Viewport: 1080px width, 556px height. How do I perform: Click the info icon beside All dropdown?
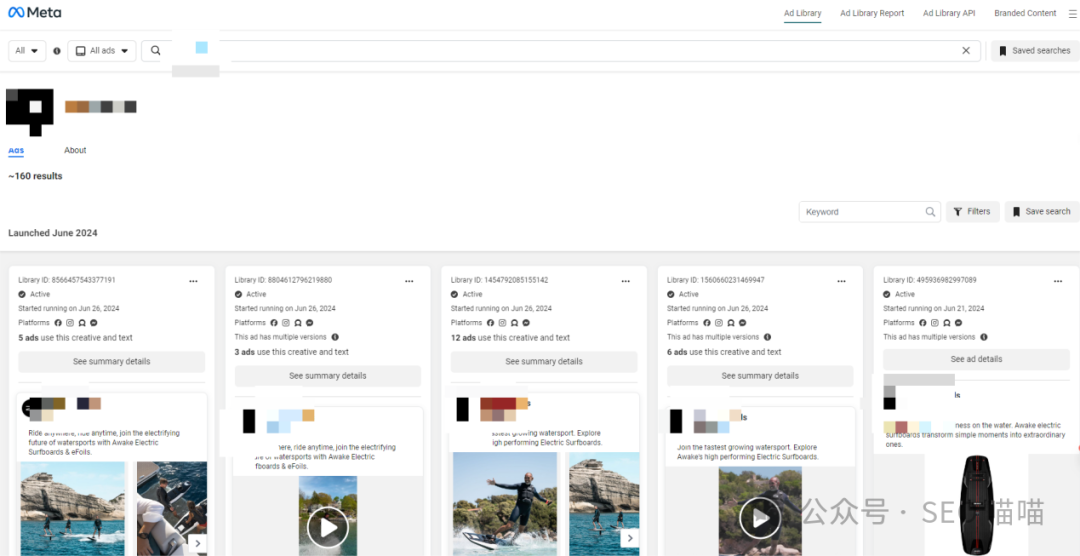coord(56,51)
